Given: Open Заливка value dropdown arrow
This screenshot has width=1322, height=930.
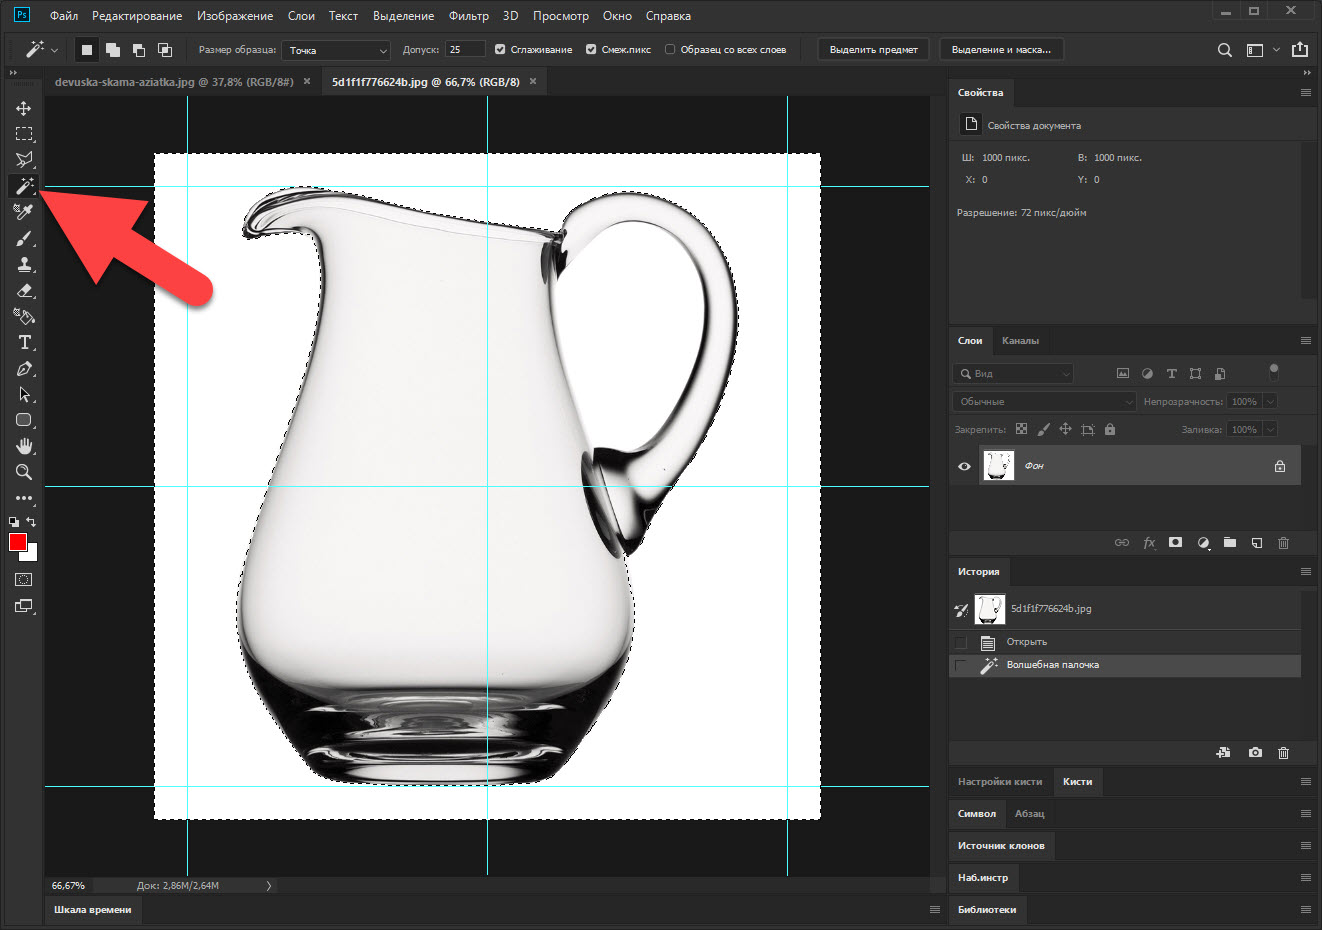Looking at the screenshot, I should pos(1270,429).
